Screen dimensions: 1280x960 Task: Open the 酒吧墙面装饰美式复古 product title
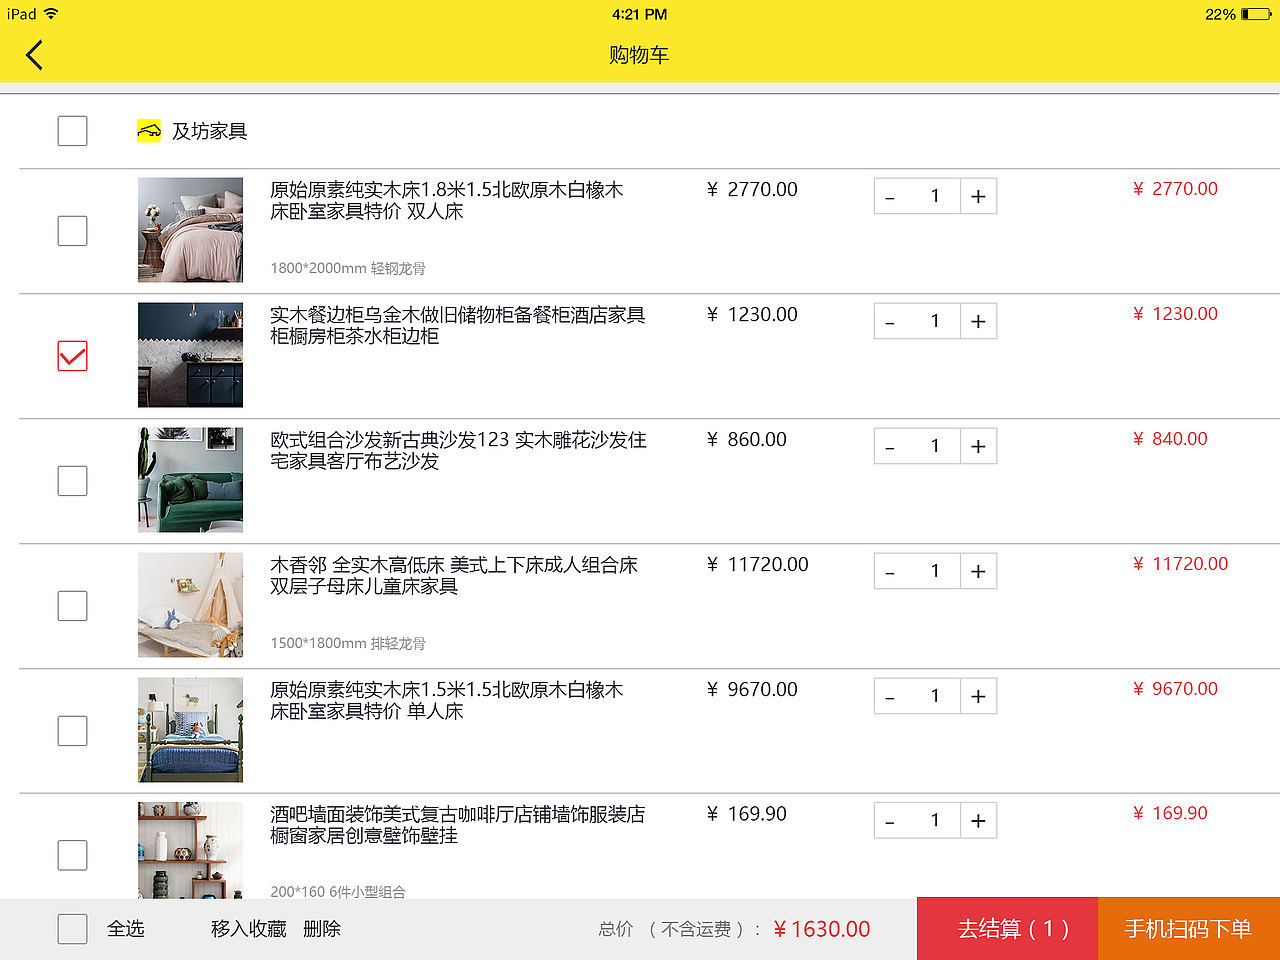[x=458, y=825]
